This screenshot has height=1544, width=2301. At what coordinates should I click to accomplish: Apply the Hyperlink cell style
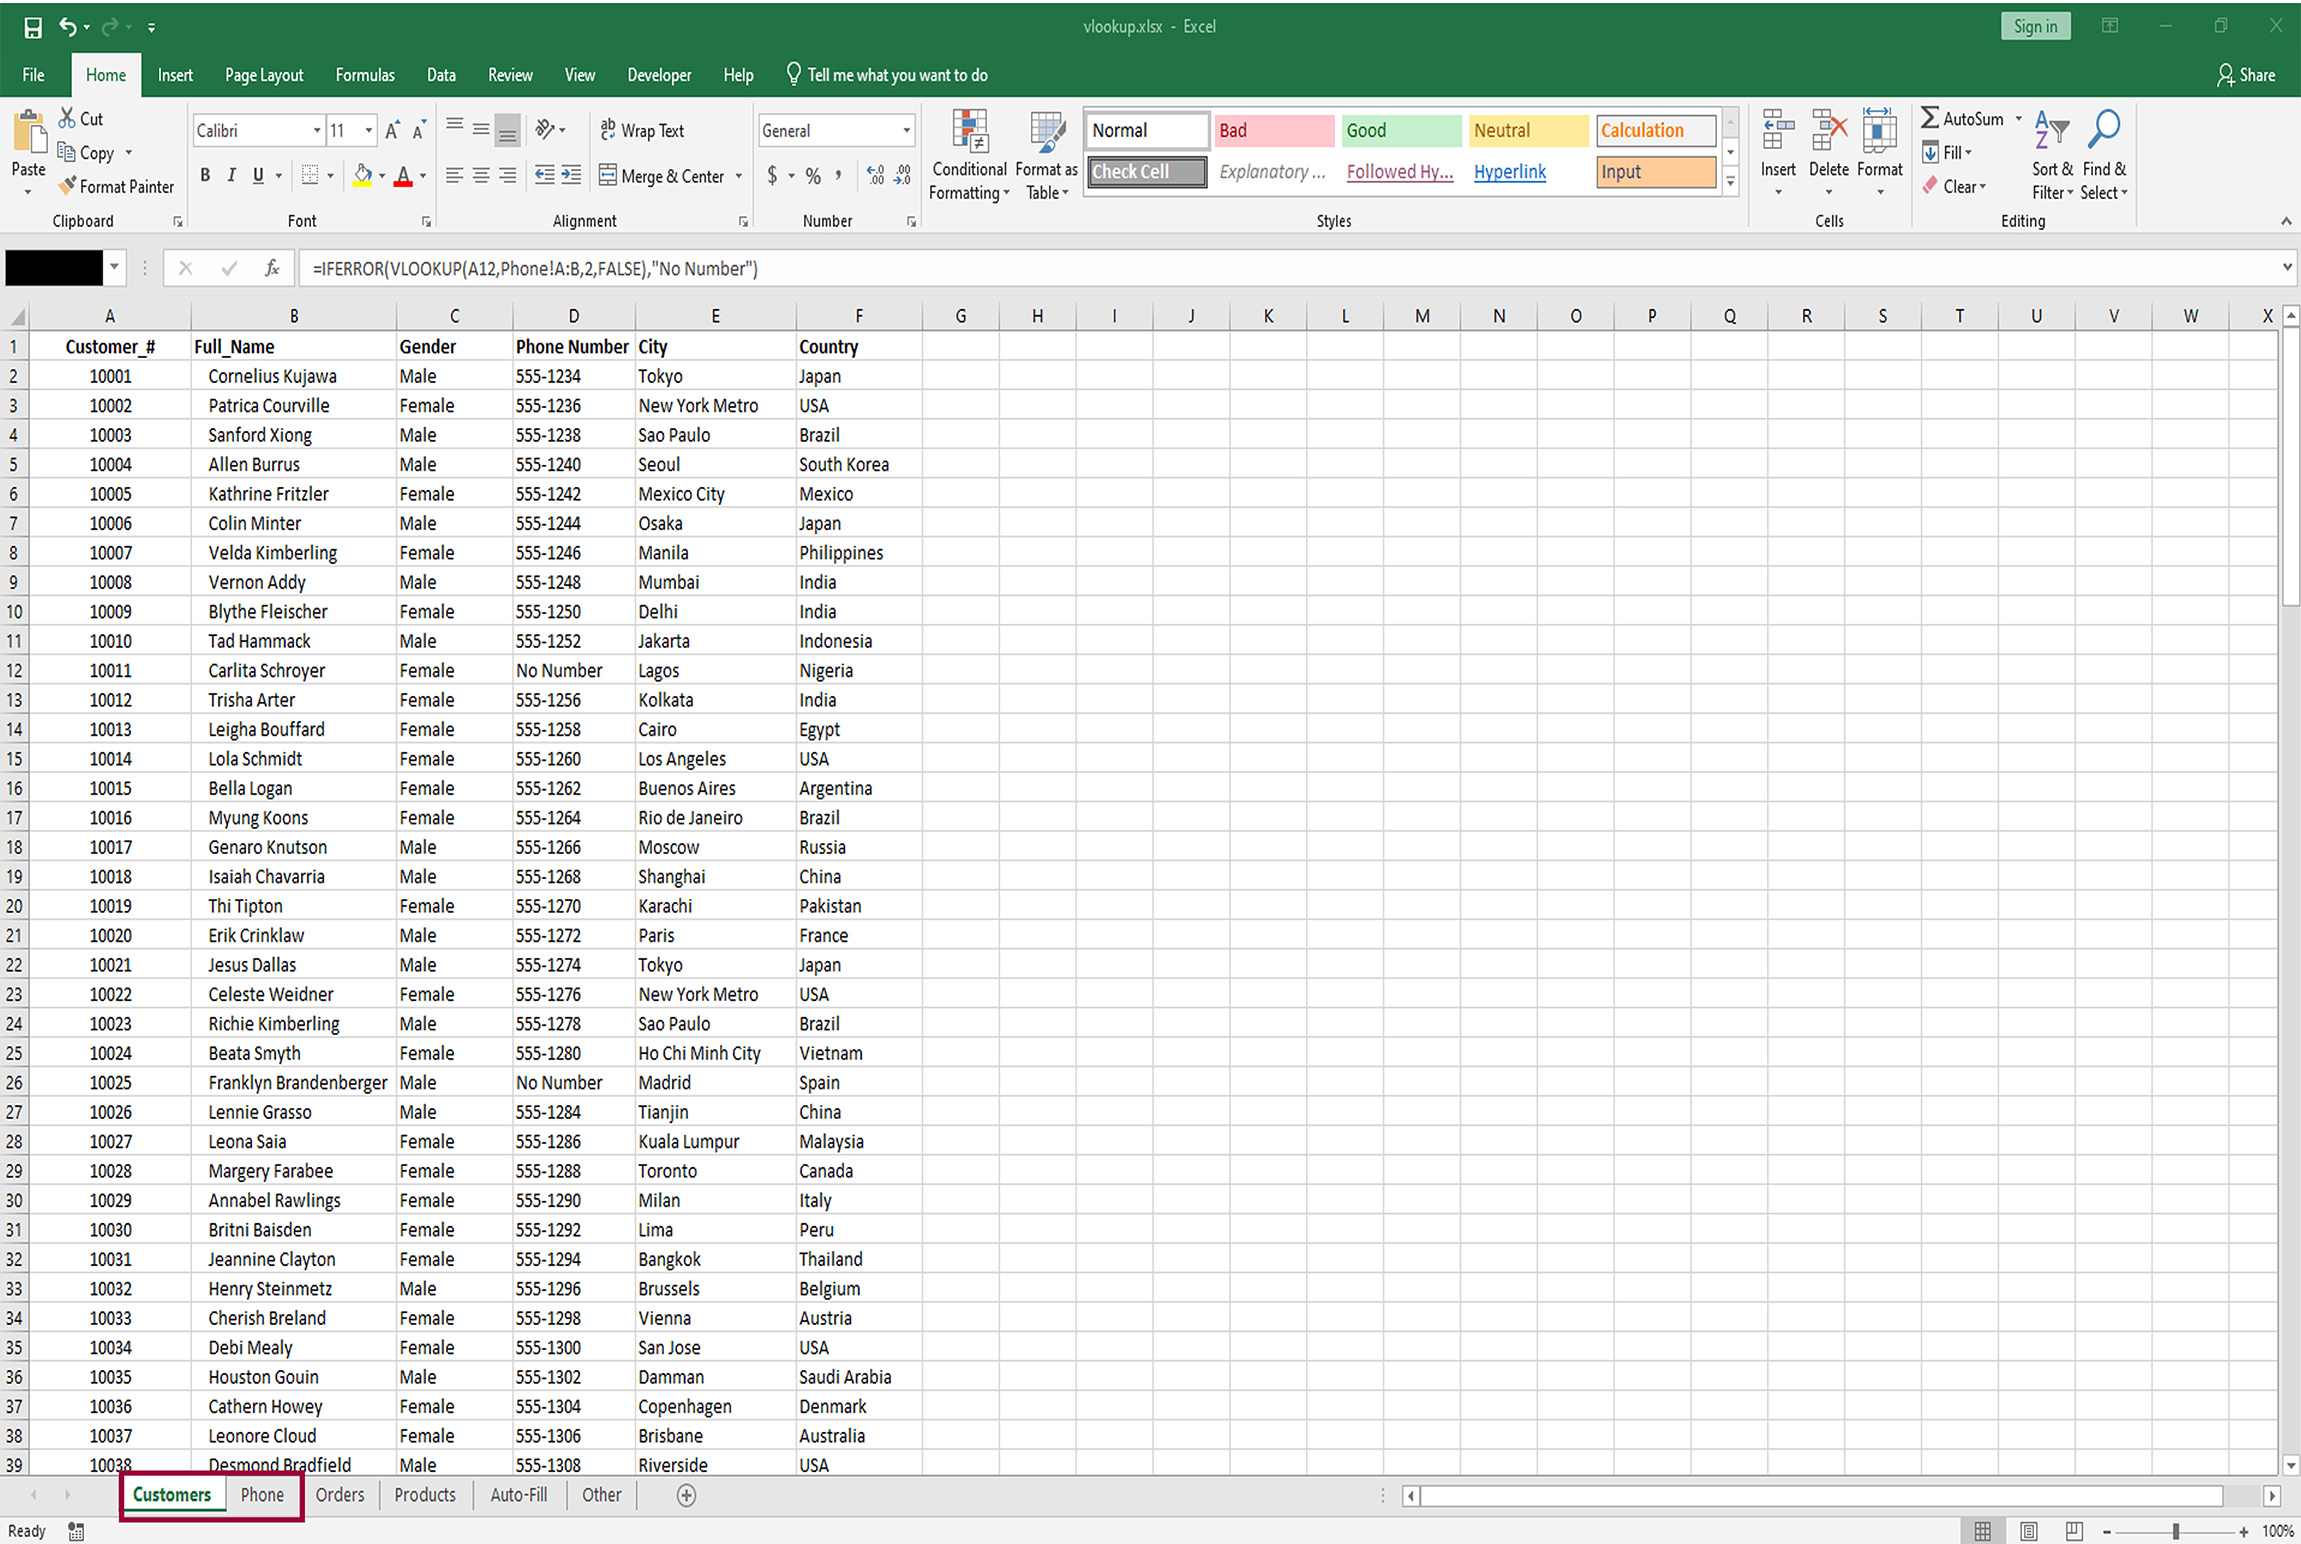[1509, 172]
